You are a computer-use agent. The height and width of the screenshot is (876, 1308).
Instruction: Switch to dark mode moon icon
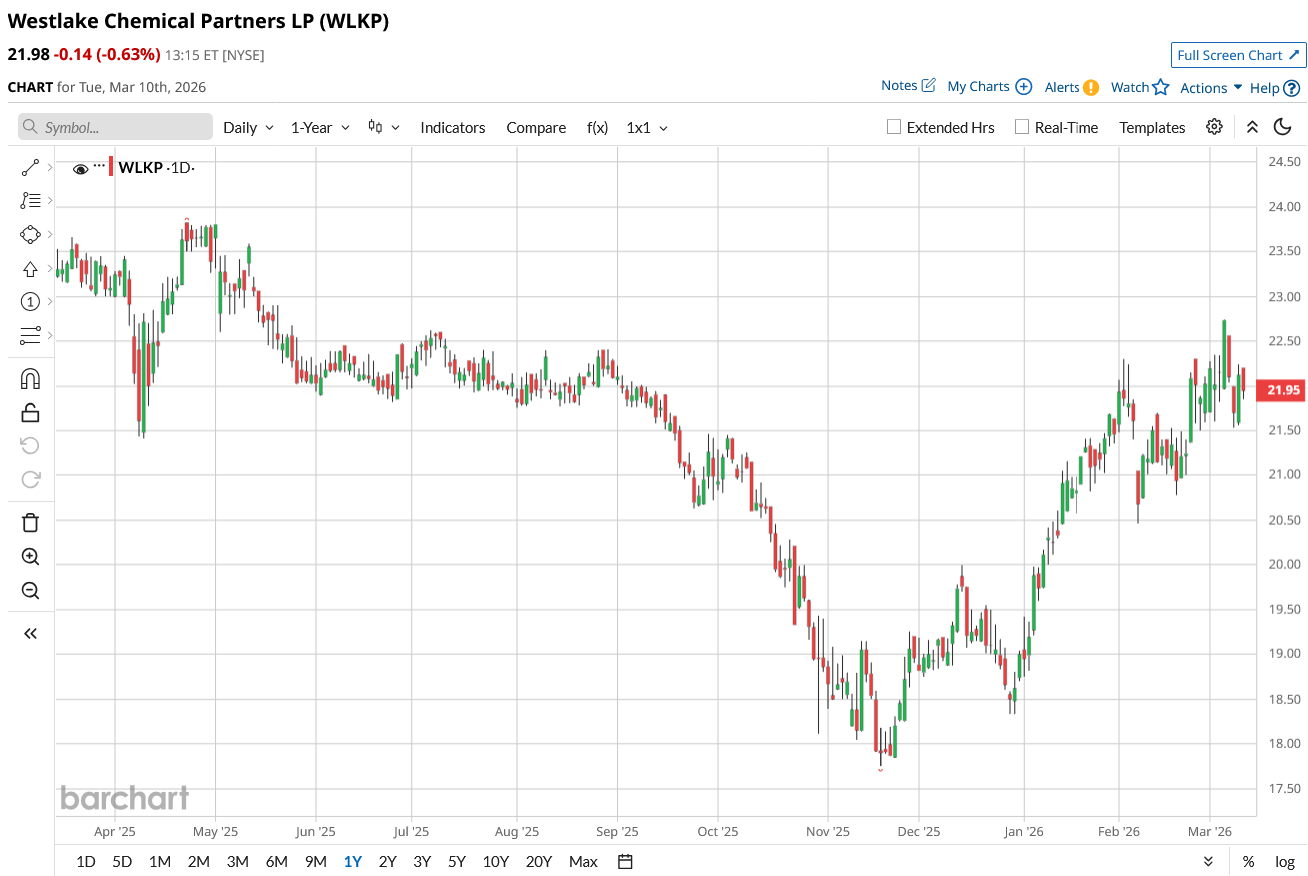tap(1282, 127)
